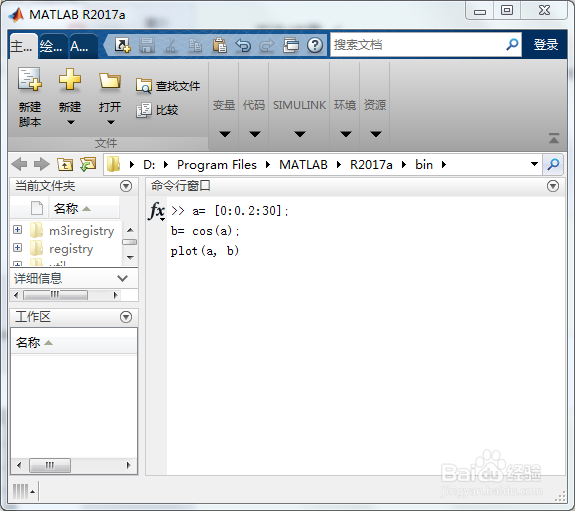This screenshot has height=511, width=575.
Task: Click the Workspace horizontal scrollbar thumb
Action: tap(50, 466)
